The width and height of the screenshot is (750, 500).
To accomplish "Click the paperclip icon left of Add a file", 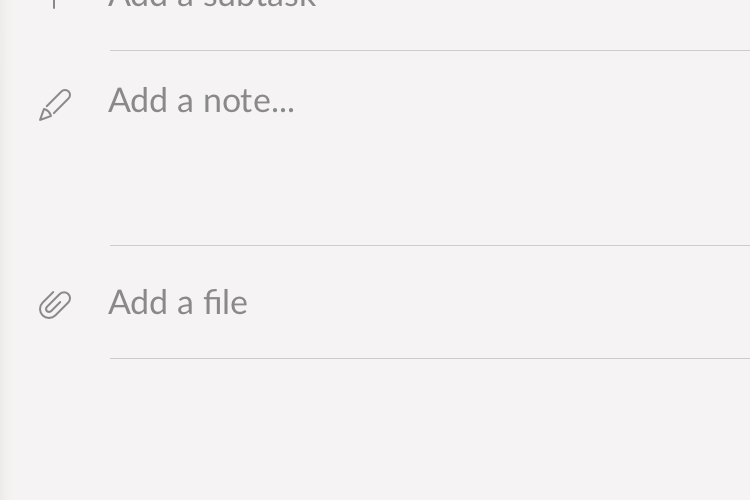I will [55, 304].
